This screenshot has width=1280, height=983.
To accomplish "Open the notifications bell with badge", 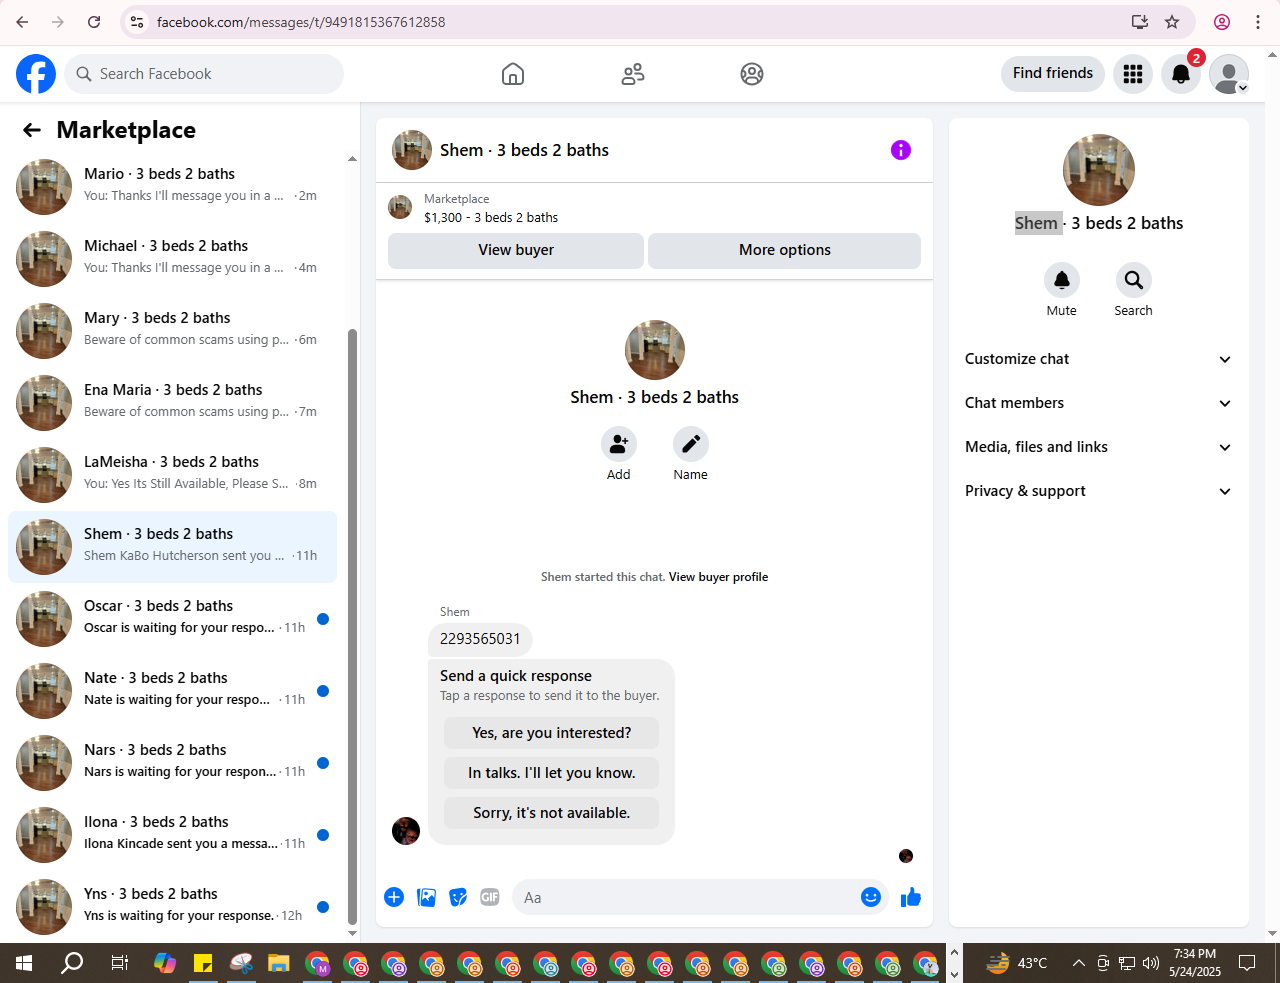I will click(1181, 74).
